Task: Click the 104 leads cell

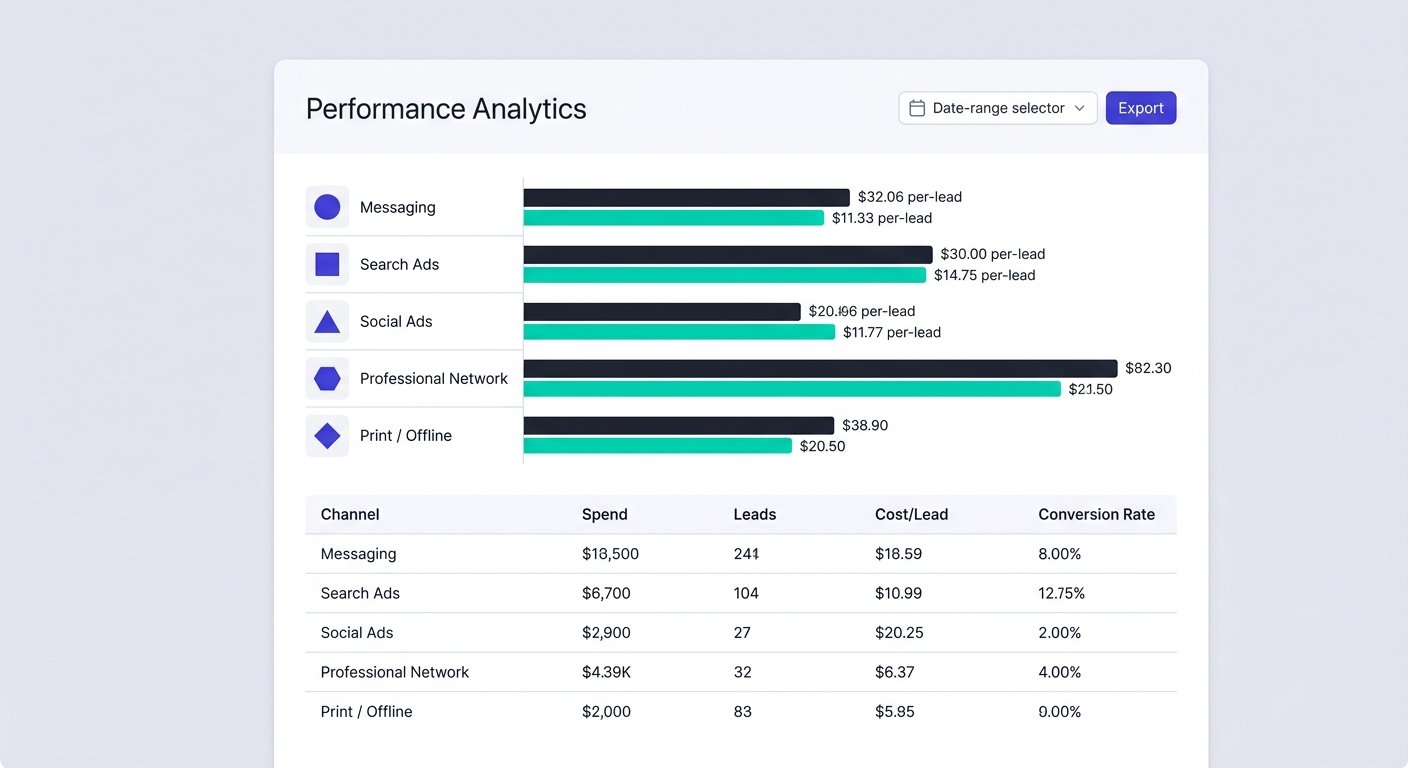Action: (x=746, y=593)
